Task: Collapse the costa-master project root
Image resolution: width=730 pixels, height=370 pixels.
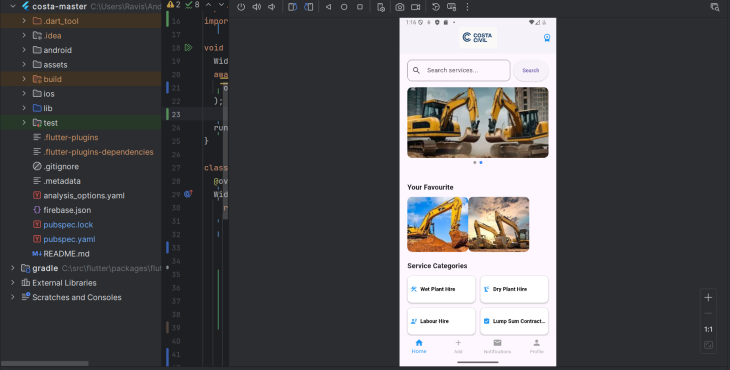Action: tap(13, 7)
